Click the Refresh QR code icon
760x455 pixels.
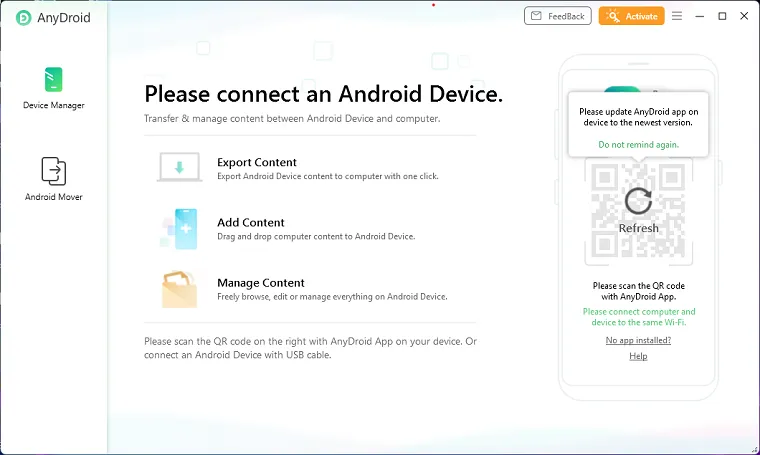638,201
